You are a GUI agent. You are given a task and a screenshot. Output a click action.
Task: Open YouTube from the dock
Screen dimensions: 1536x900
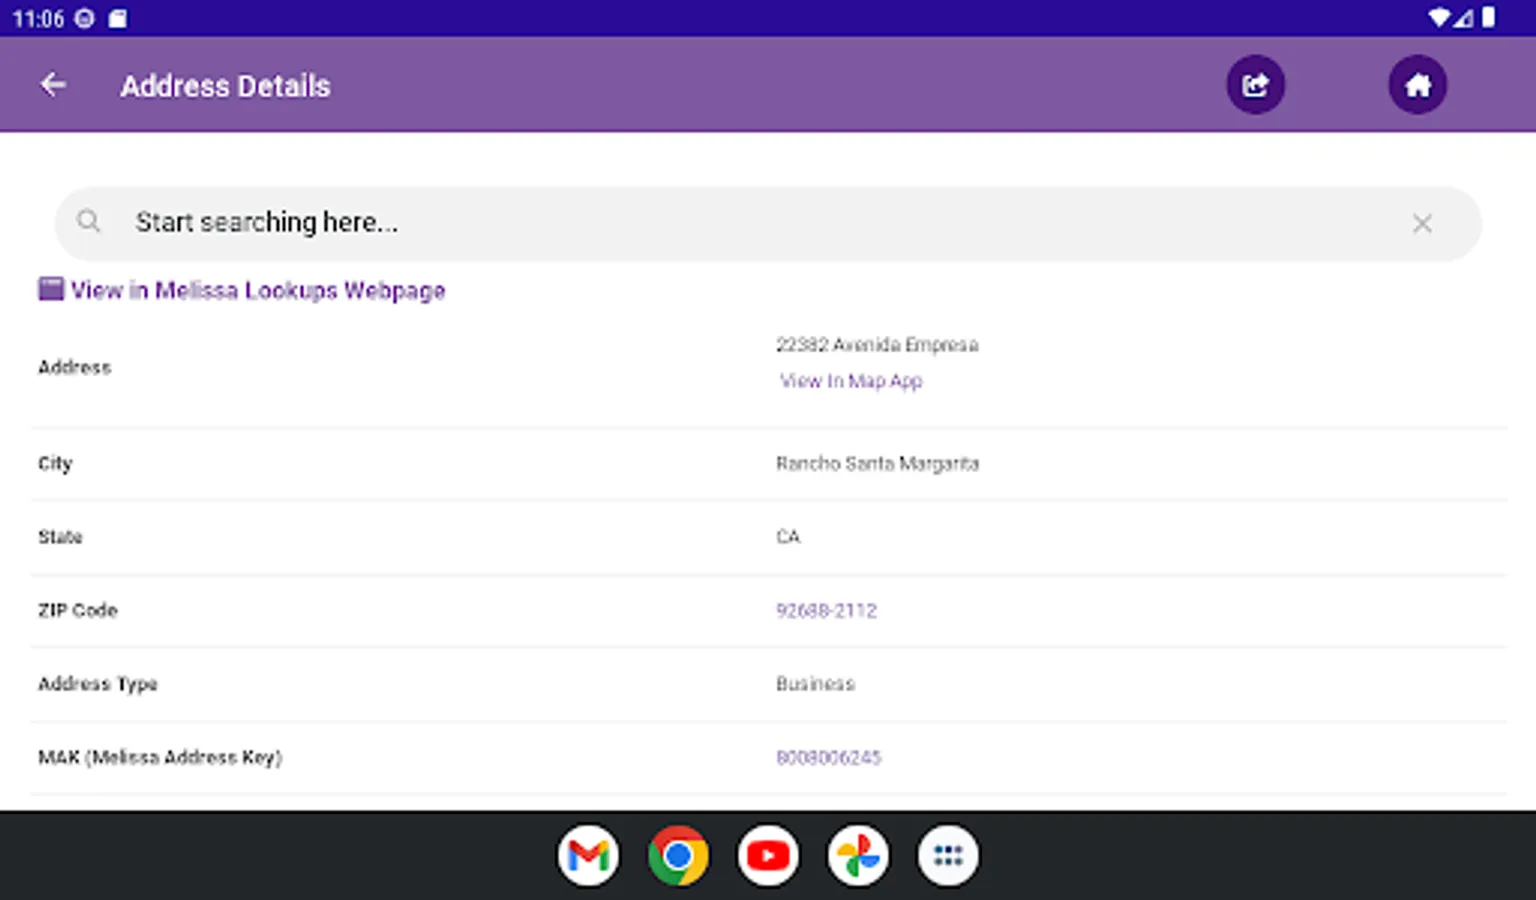[768, 855]
